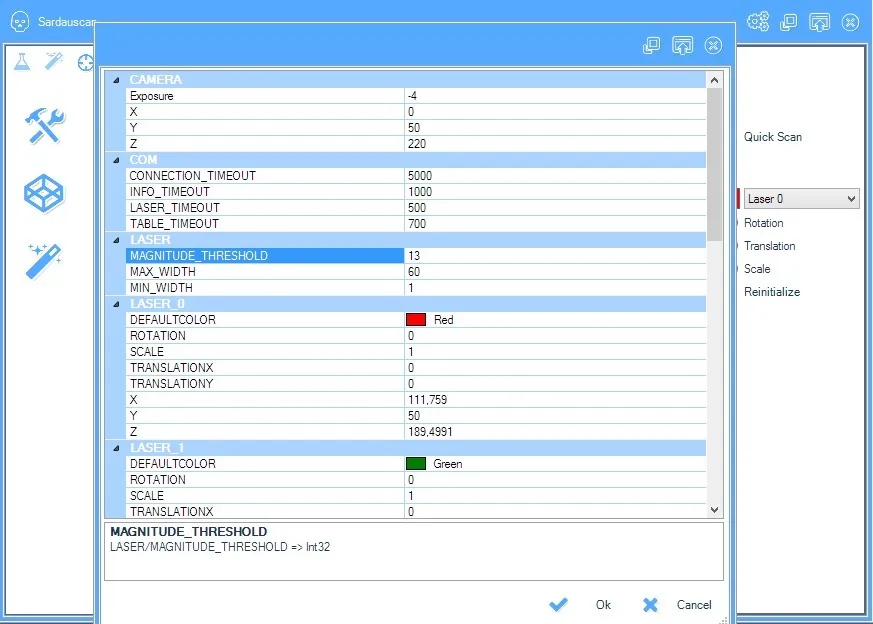Image resolution: width=873 pixels, height=624 pixels.
Task: Click the green color swatch in LASER_1
Action: (416, 464)
